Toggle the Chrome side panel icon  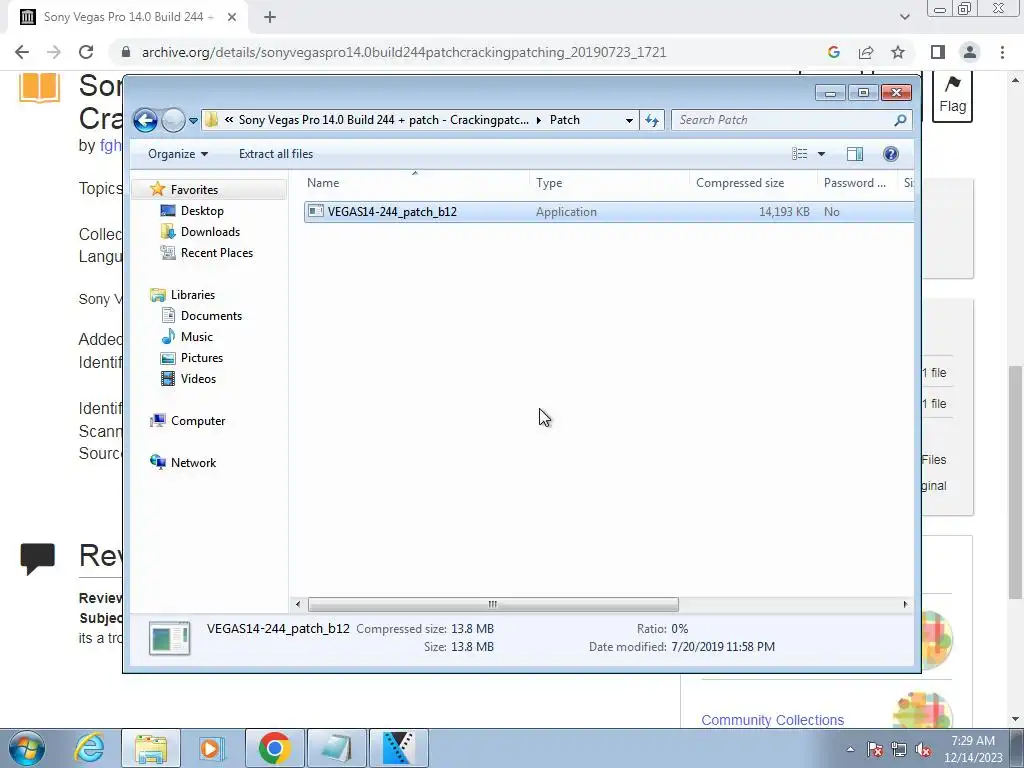(x=938, y=52)
